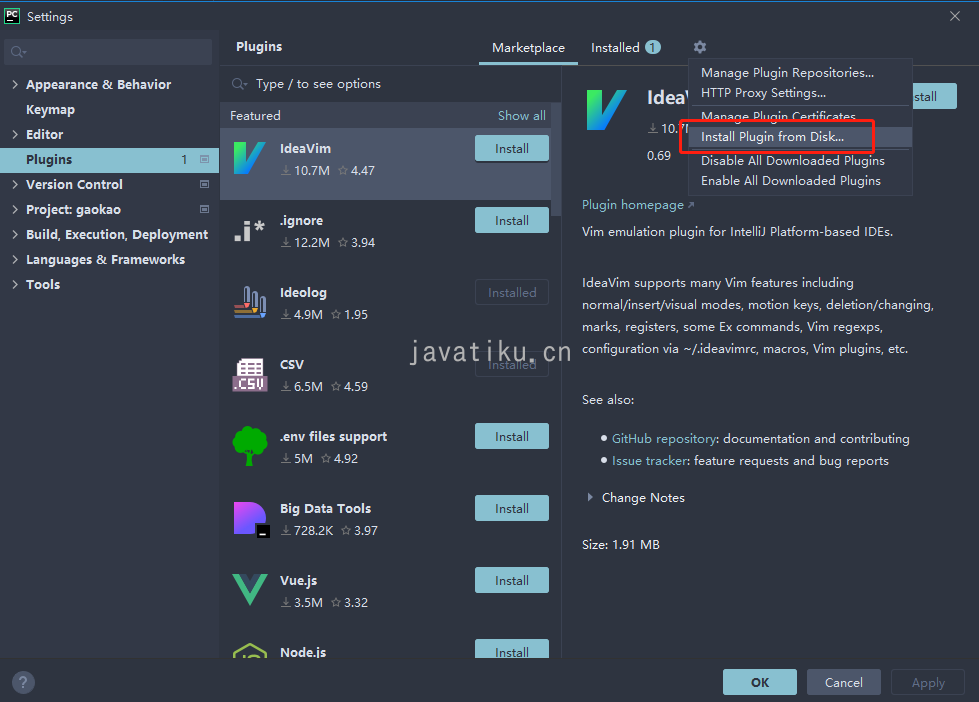979x702 pixels.
Task: Expand the Editor settings group
Action: 15,134
